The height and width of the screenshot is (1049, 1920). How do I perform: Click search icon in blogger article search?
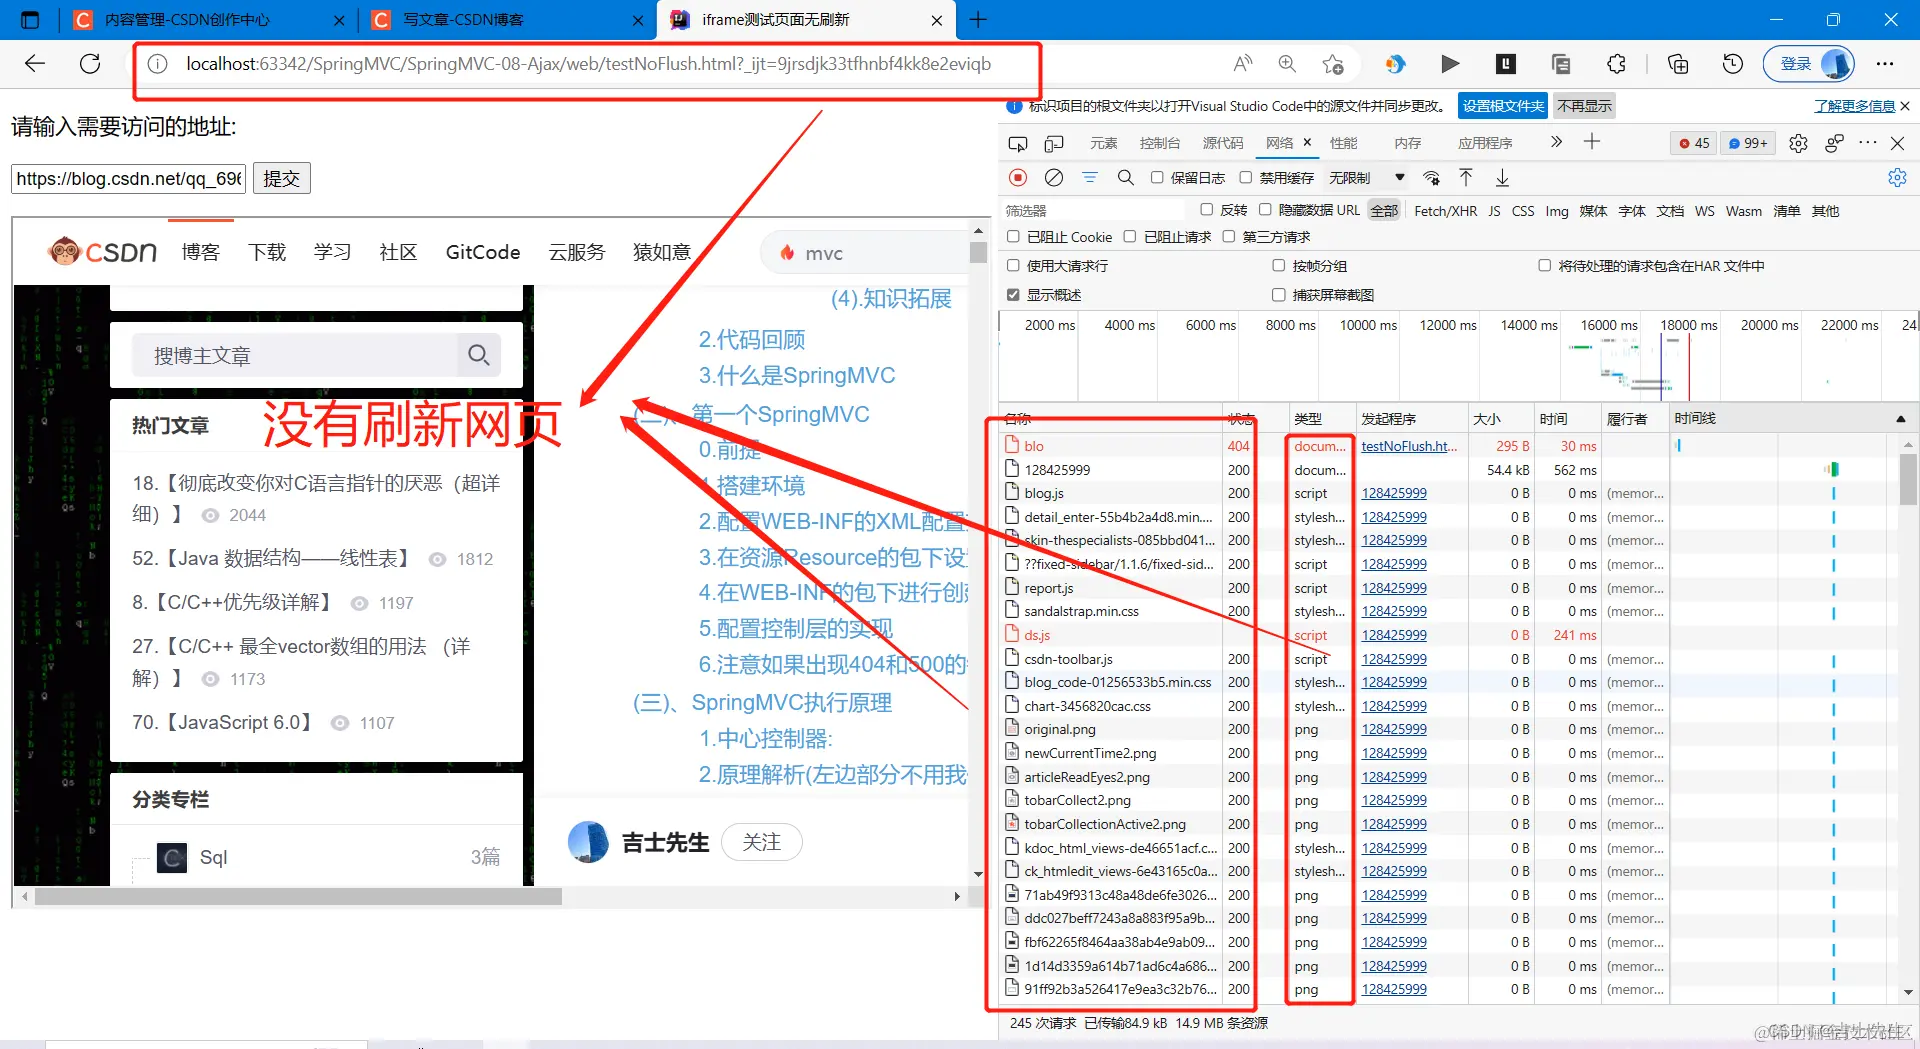pos(479,355)
